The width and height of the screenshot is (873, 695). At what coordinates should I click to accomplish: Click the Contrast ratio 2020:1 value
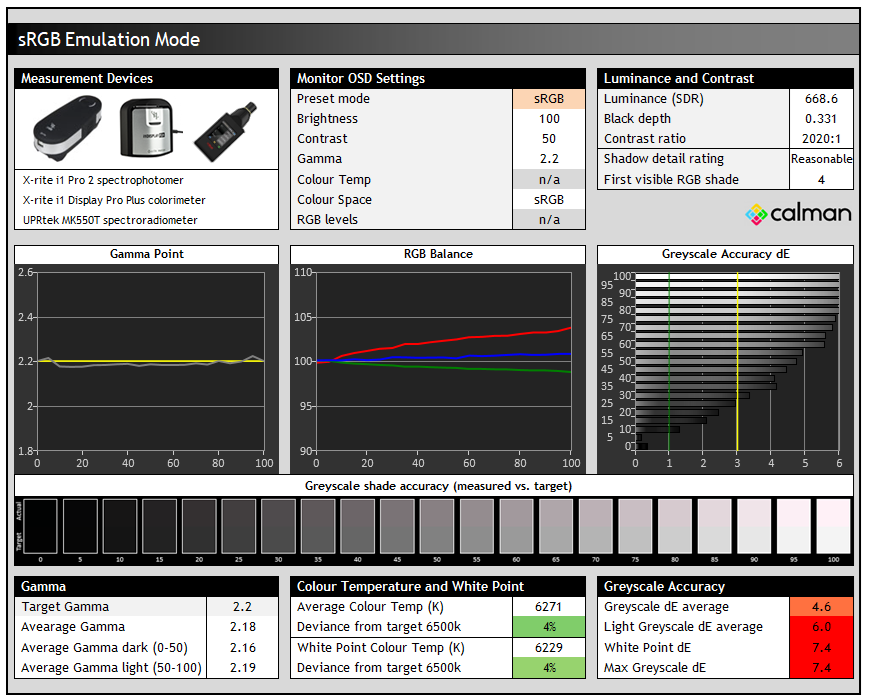(821, 139)
